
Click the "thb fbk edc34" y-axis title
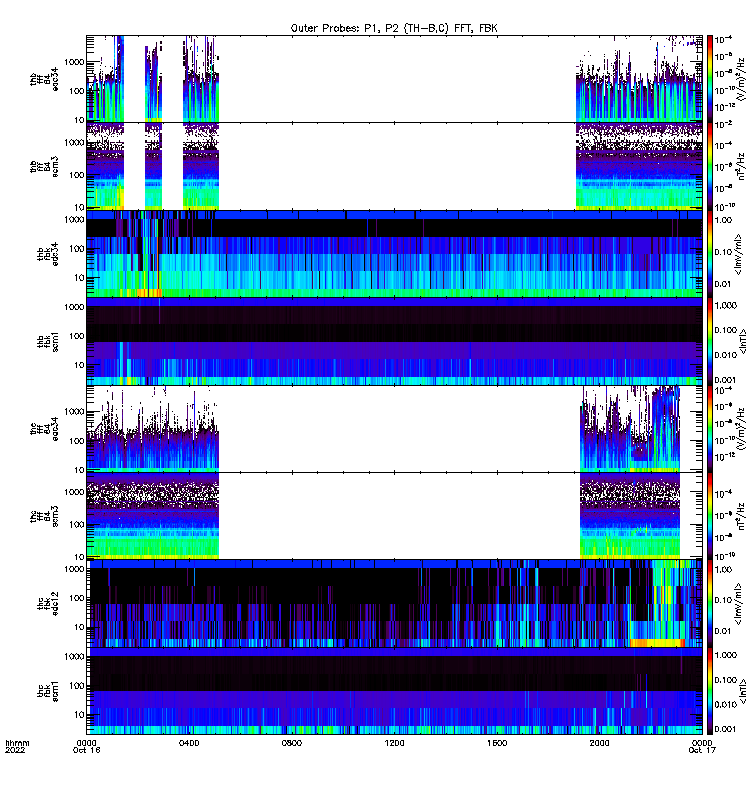click(x=47, y=254)
